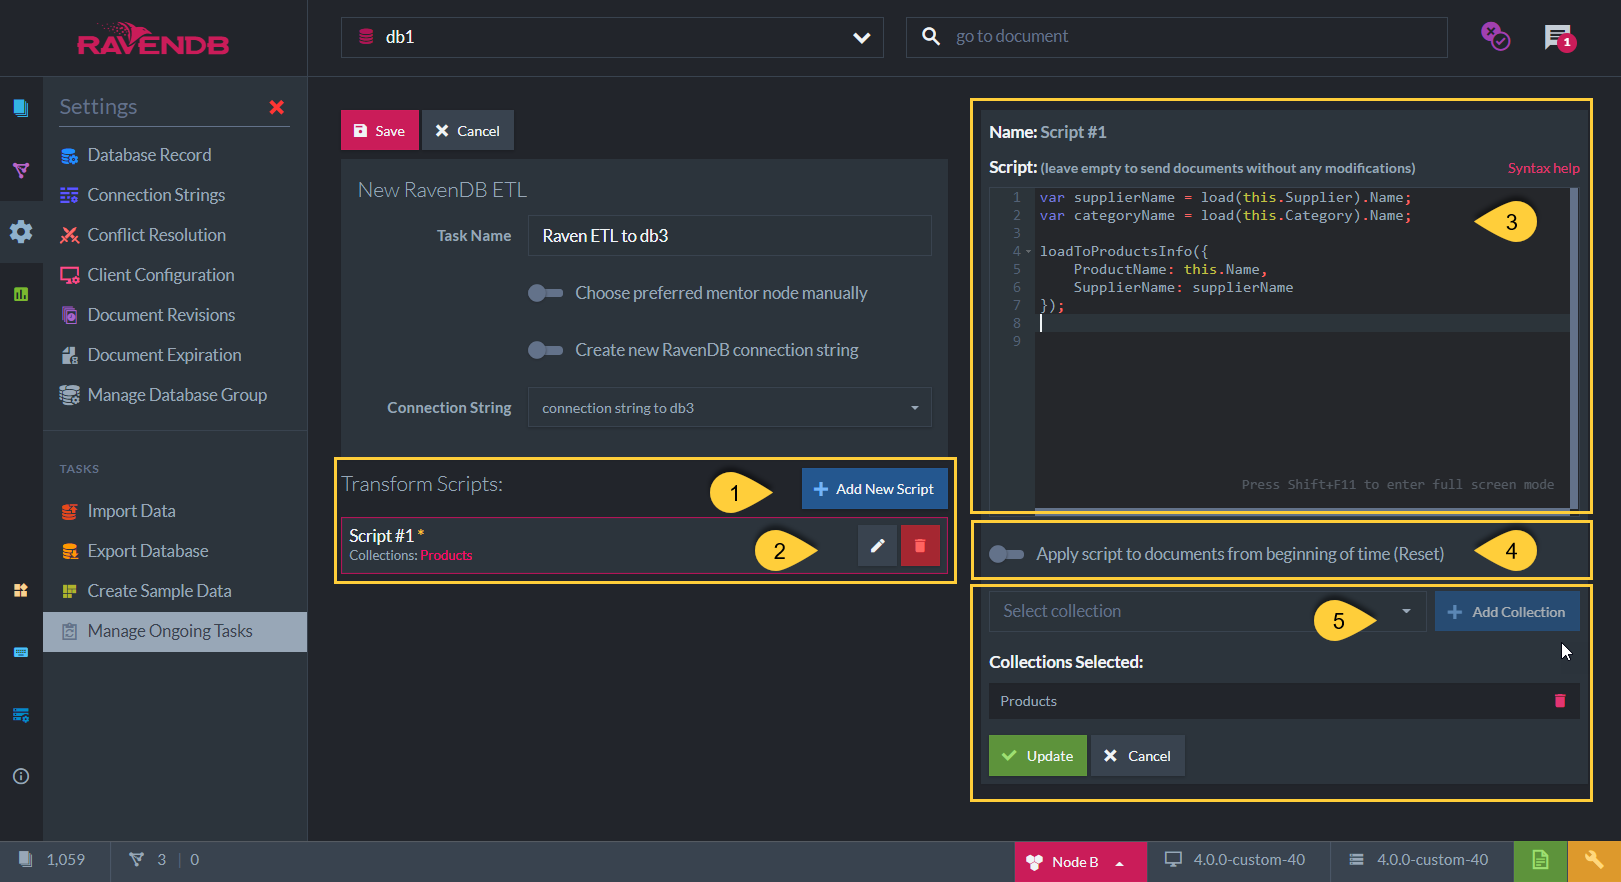Click the RavenDB logo
The image size is (1621, 882).
(x=153, y=39)
